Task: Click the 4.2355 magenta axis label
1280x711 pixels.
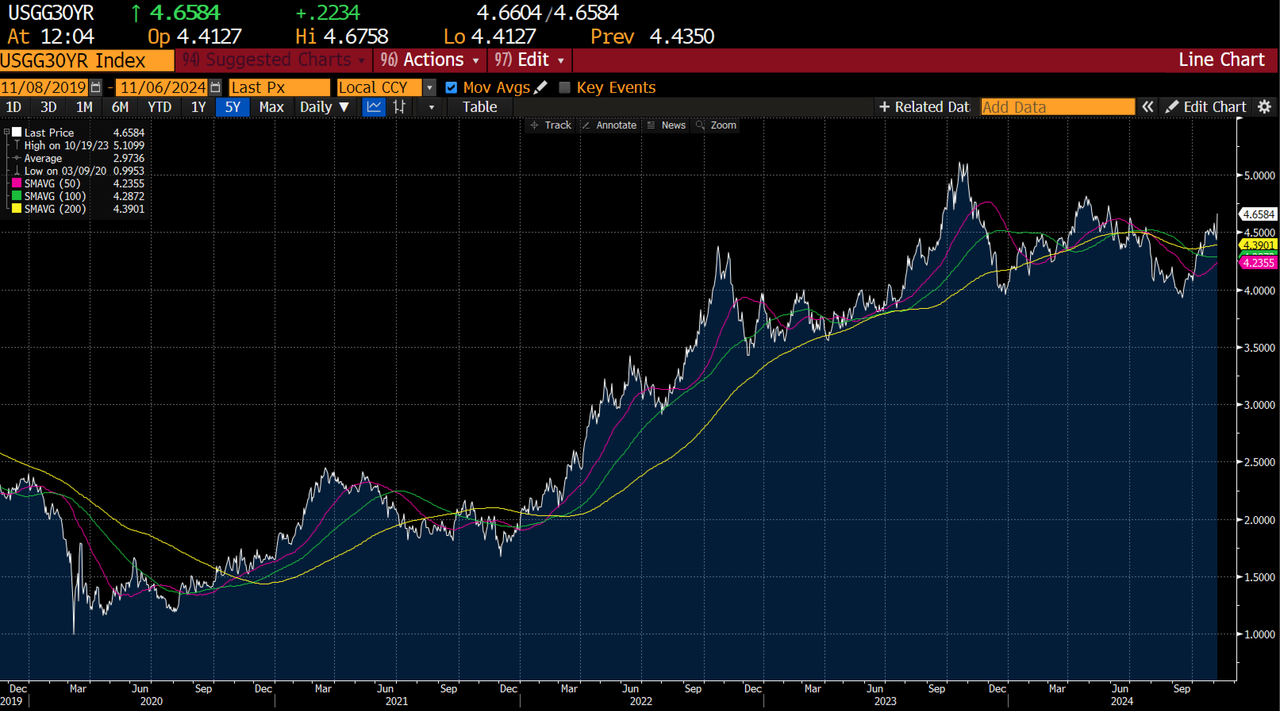Action: [1258, 262]
